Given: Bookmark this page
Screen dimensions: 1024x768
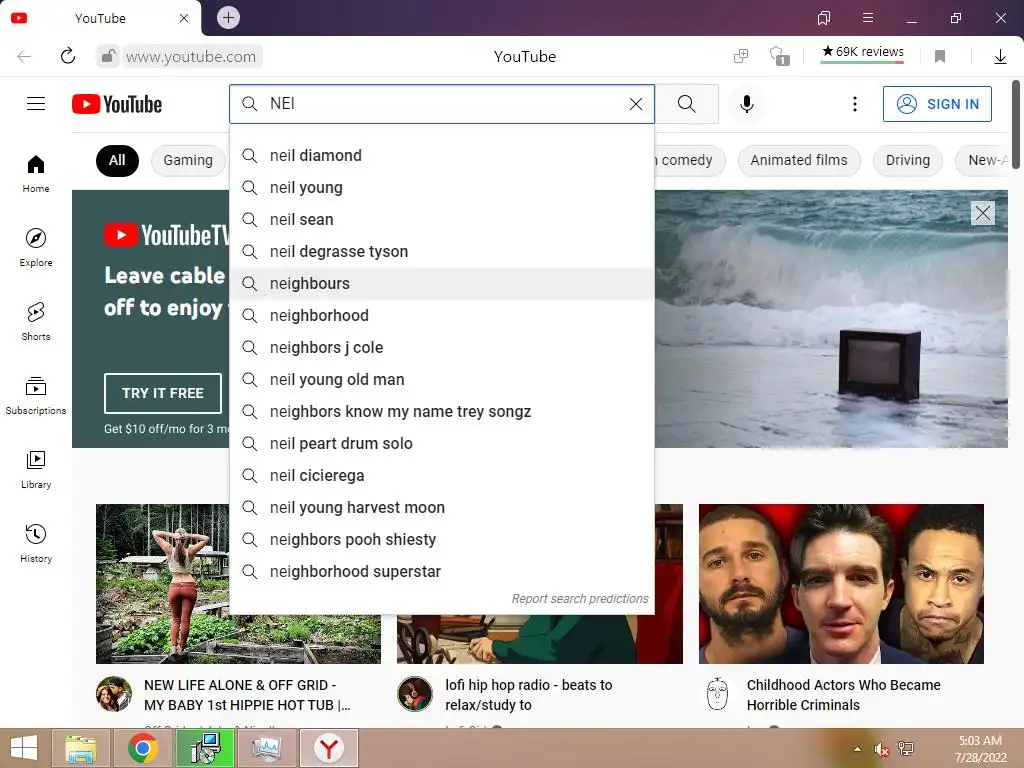Looking at the screenshot, I should pyautogui.click(x=940, y=56).
